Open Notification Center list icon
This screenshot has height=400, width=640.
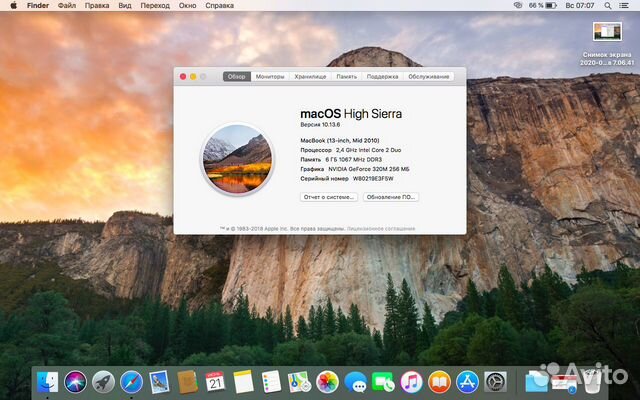[624, 6]
